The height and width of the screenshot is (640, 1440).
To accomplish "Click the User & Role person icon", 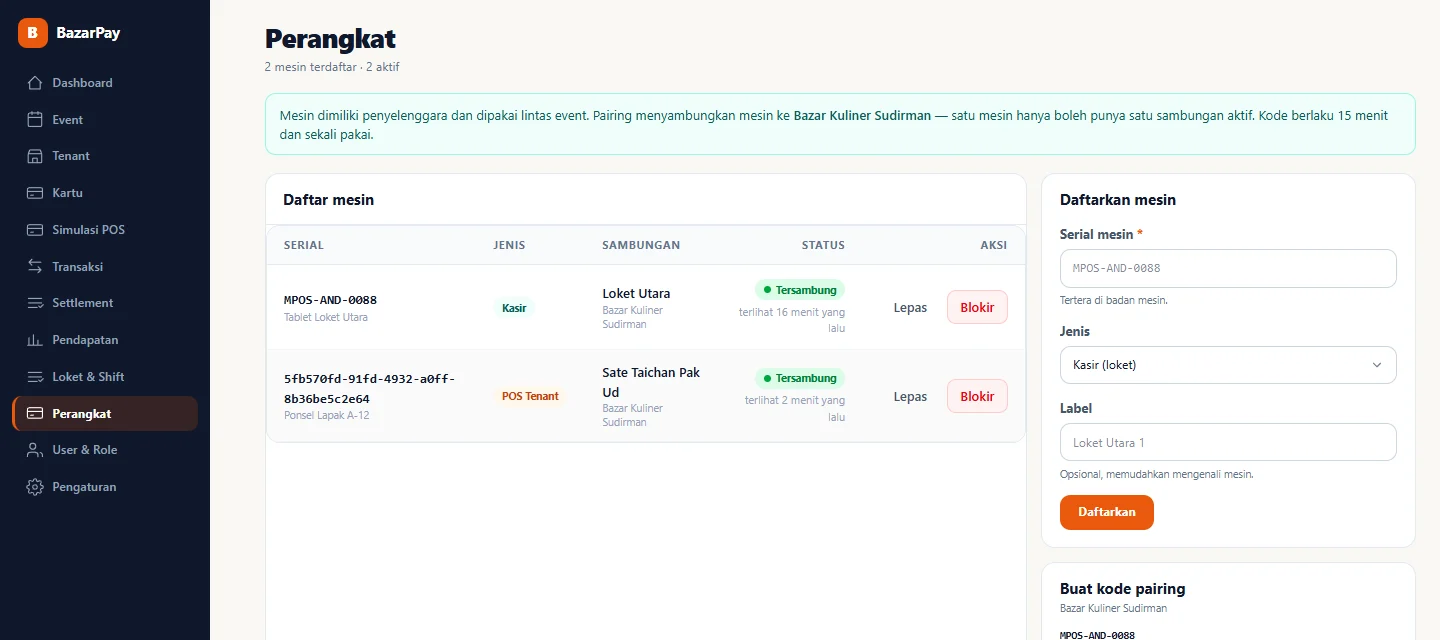I will pyautogui.click(x=35, y=450).
